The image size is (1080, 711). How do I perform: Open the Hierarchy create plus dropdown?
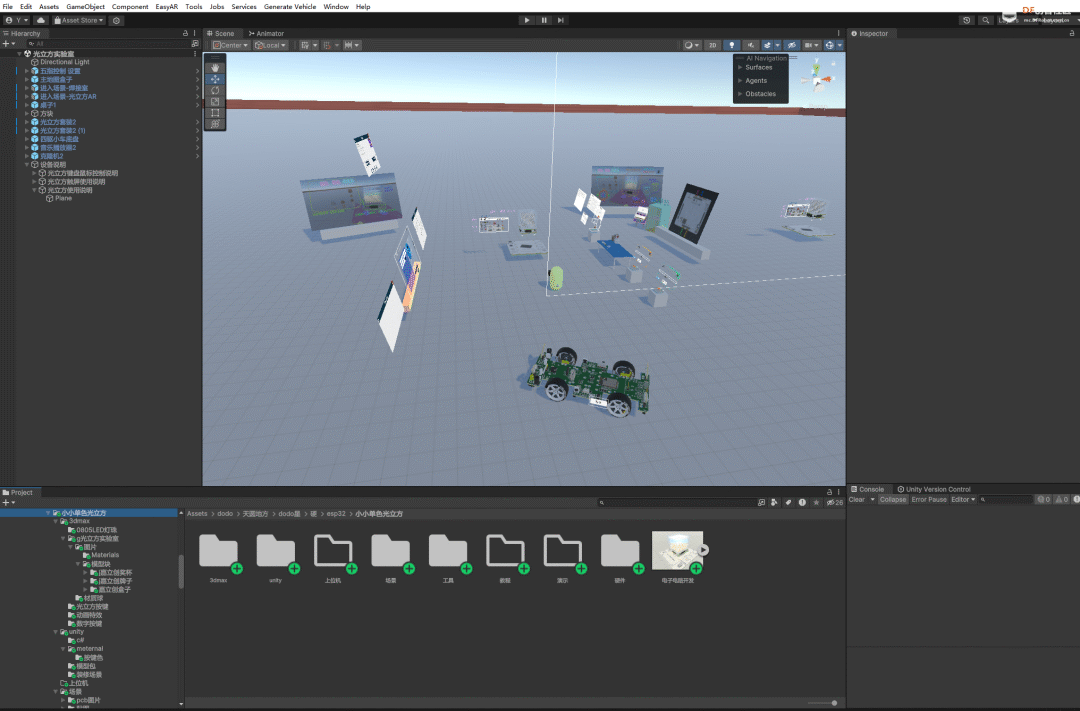(x=8, y=43)
